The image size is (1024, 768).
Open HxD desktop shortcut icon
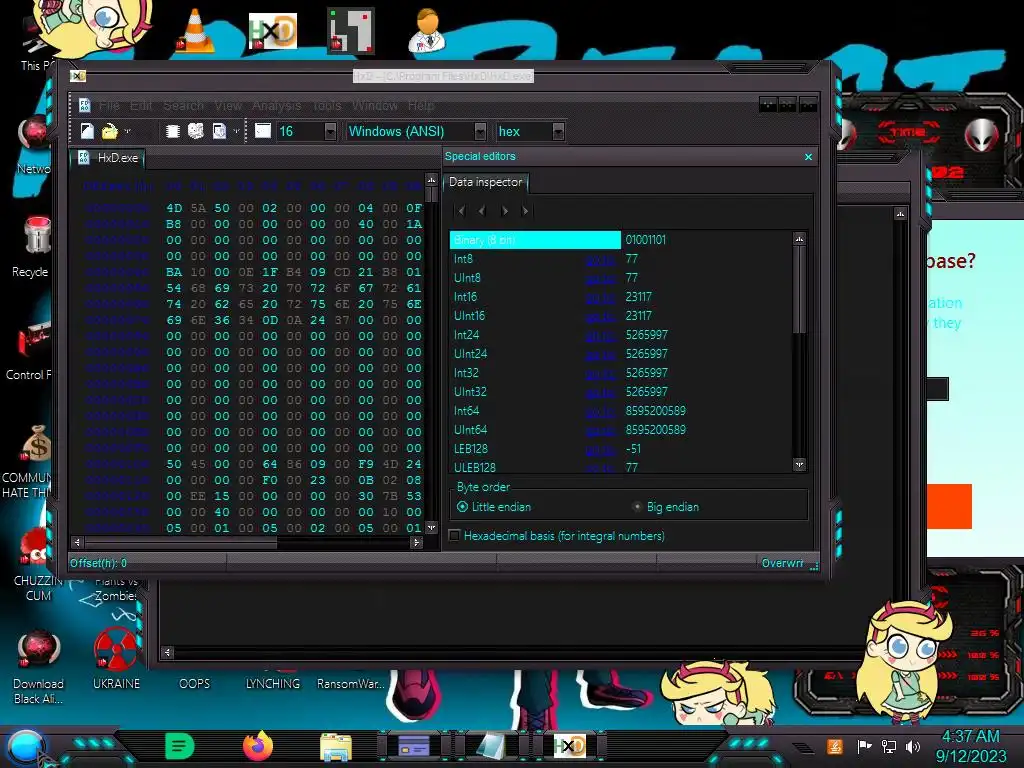tap(273, 30)
